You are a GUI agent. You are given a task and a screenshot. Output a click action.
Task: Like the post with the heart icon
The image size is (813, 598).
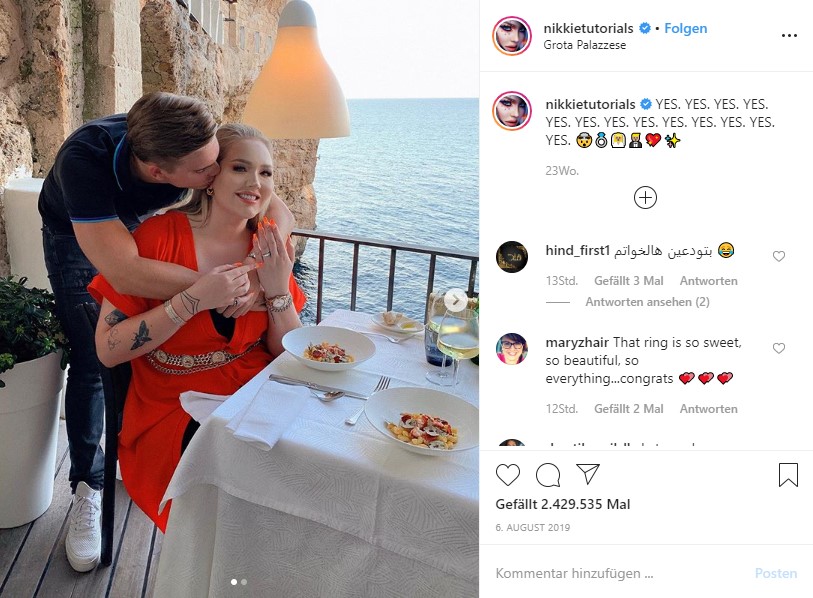point(508,474)
